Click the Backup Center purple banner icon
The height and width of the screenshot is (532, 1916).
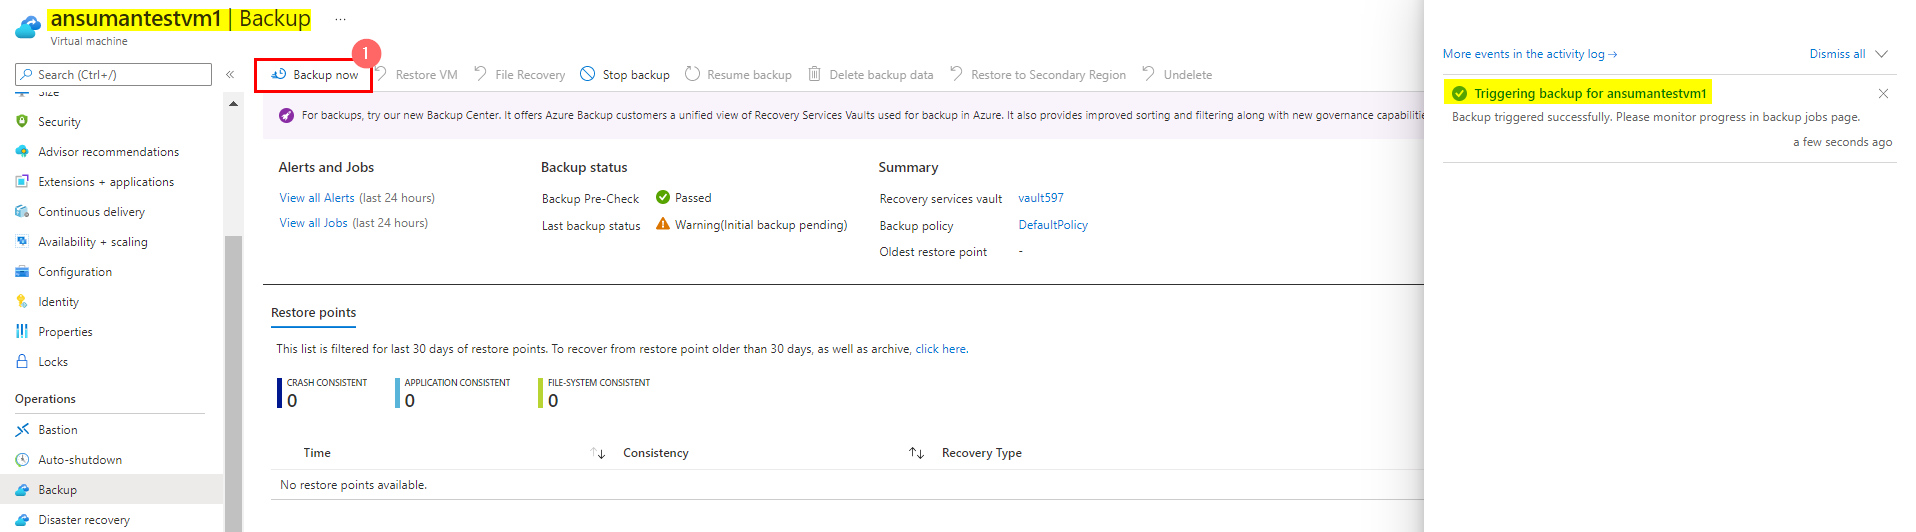click(286, 115)
